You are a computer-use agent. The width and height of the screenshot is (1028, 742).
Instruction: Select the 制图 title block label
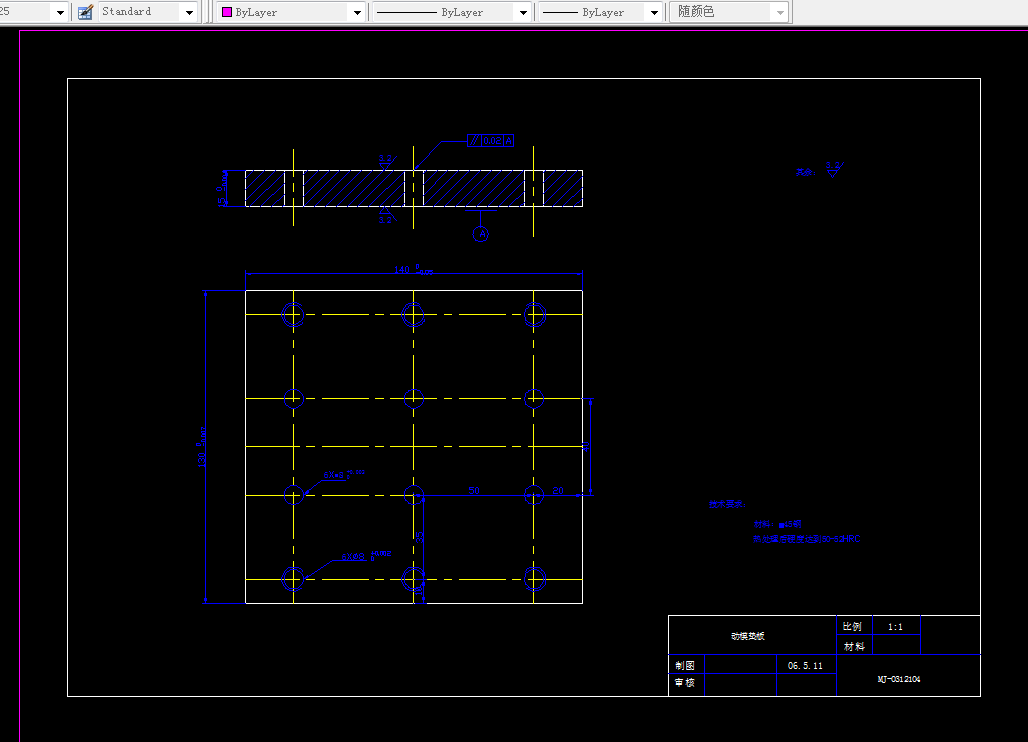point(685,665)
